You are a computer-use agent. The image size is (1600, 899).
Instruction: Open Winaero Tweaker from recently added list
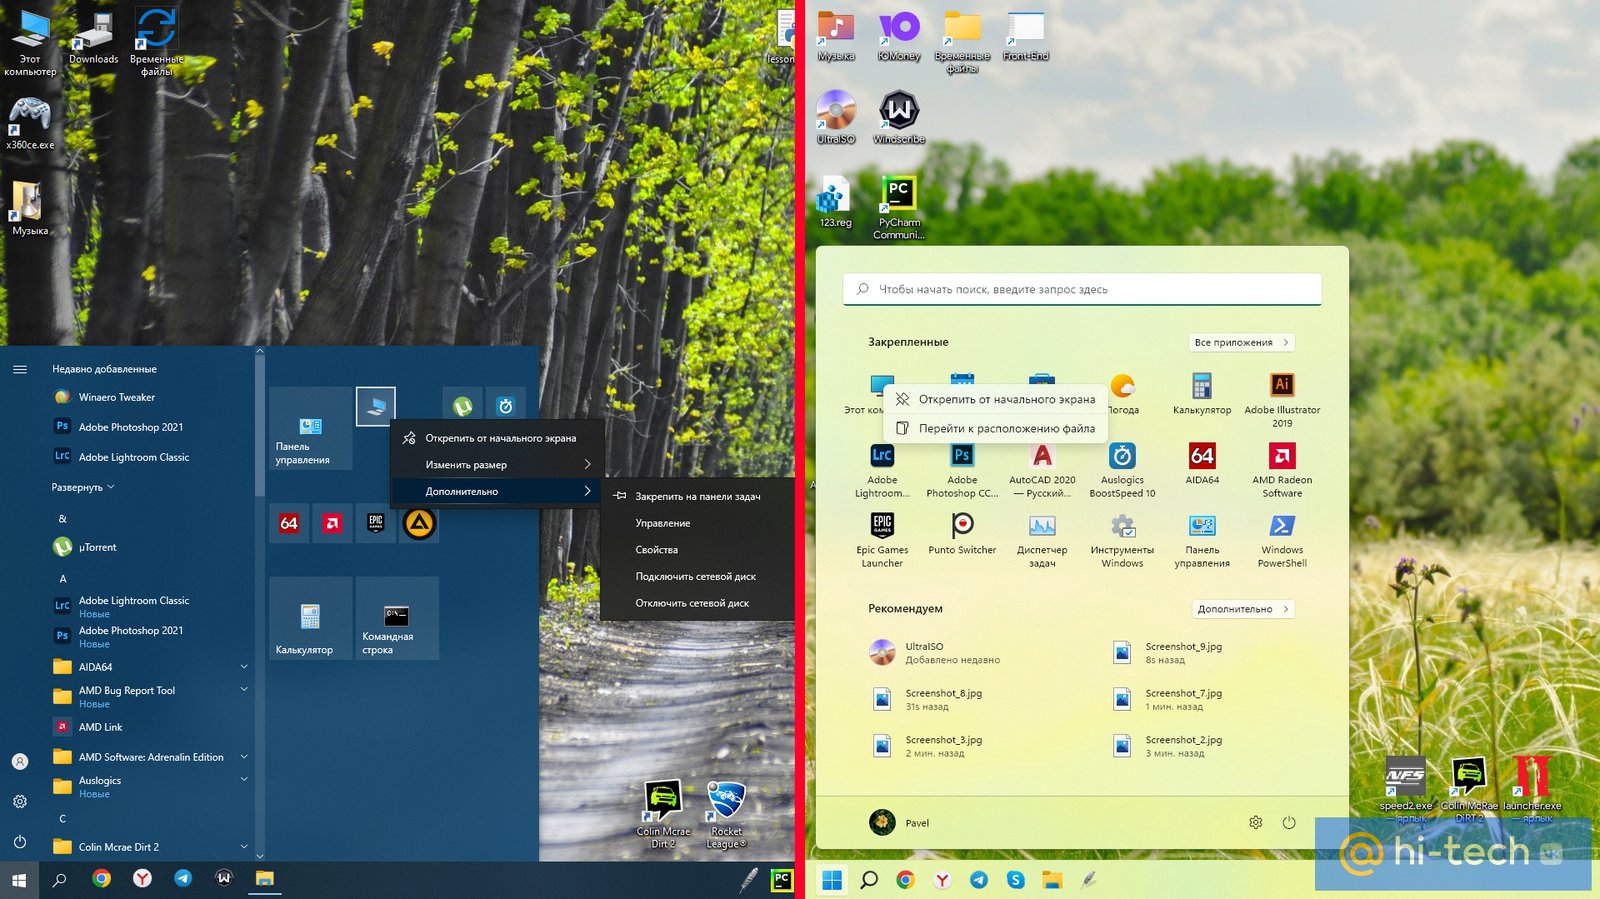(x=117, y=397)
